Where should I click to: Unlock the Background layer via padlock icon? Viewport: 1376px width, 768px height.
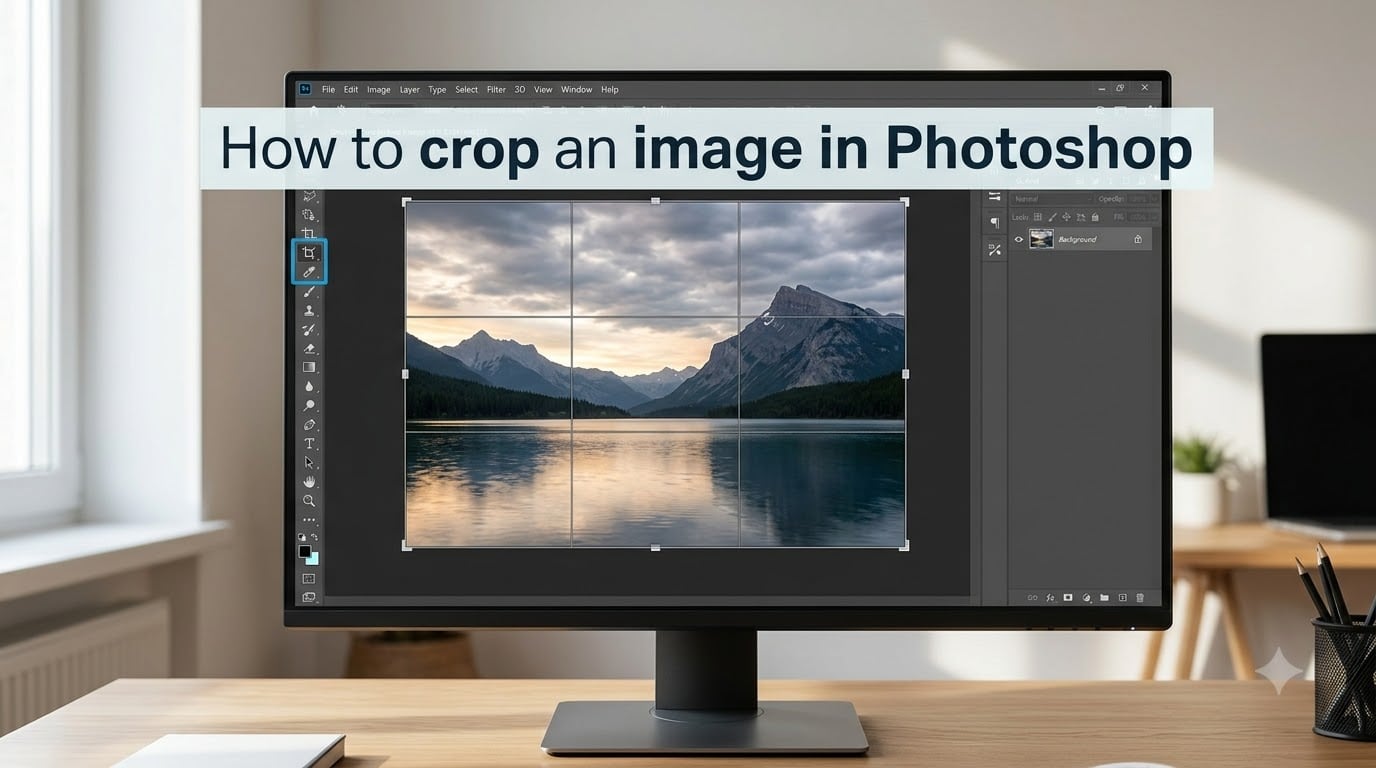tap(1138, 239)
